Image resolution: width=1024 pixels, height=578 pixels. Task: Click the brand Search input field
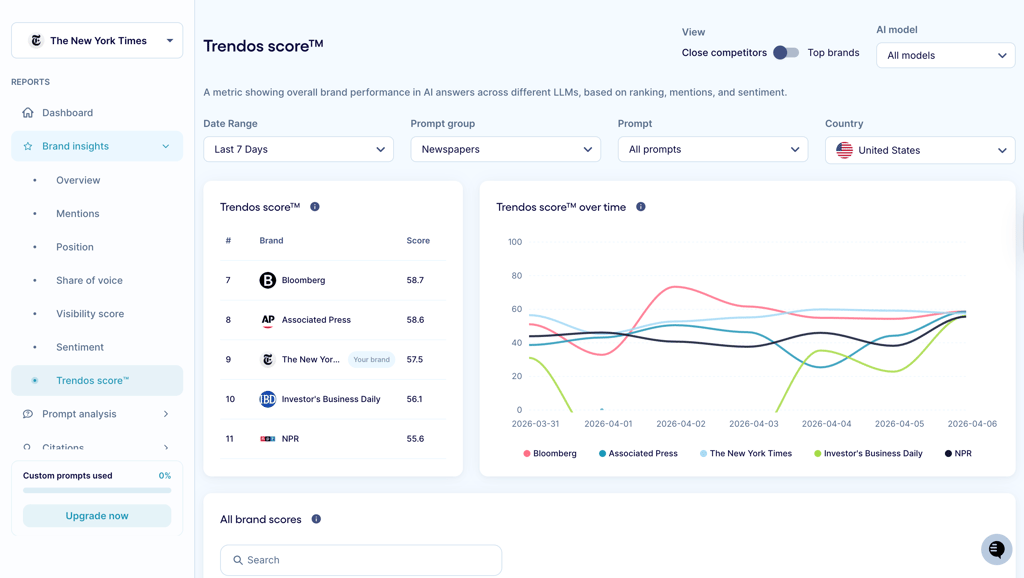[361, 560]
